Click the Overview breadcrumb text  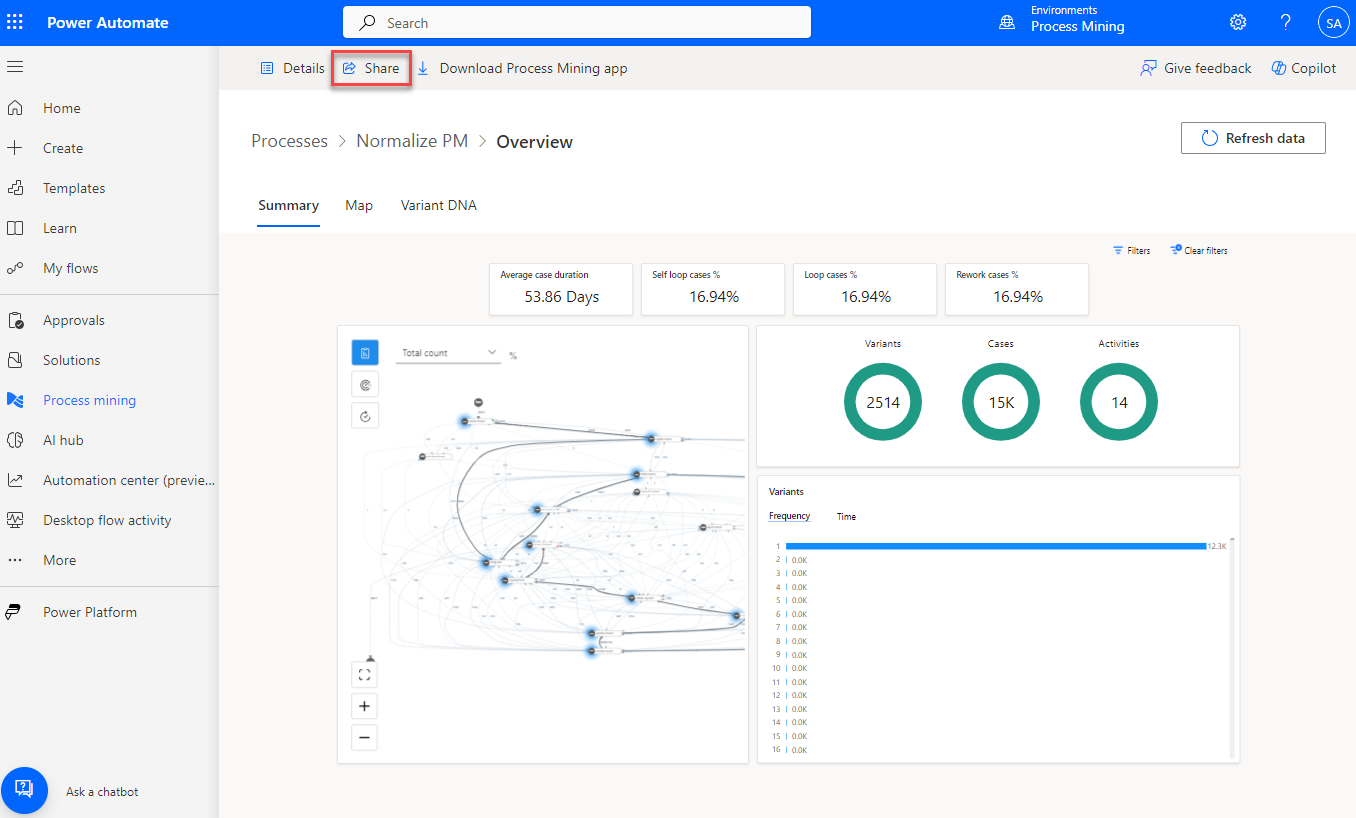point(535,142)
